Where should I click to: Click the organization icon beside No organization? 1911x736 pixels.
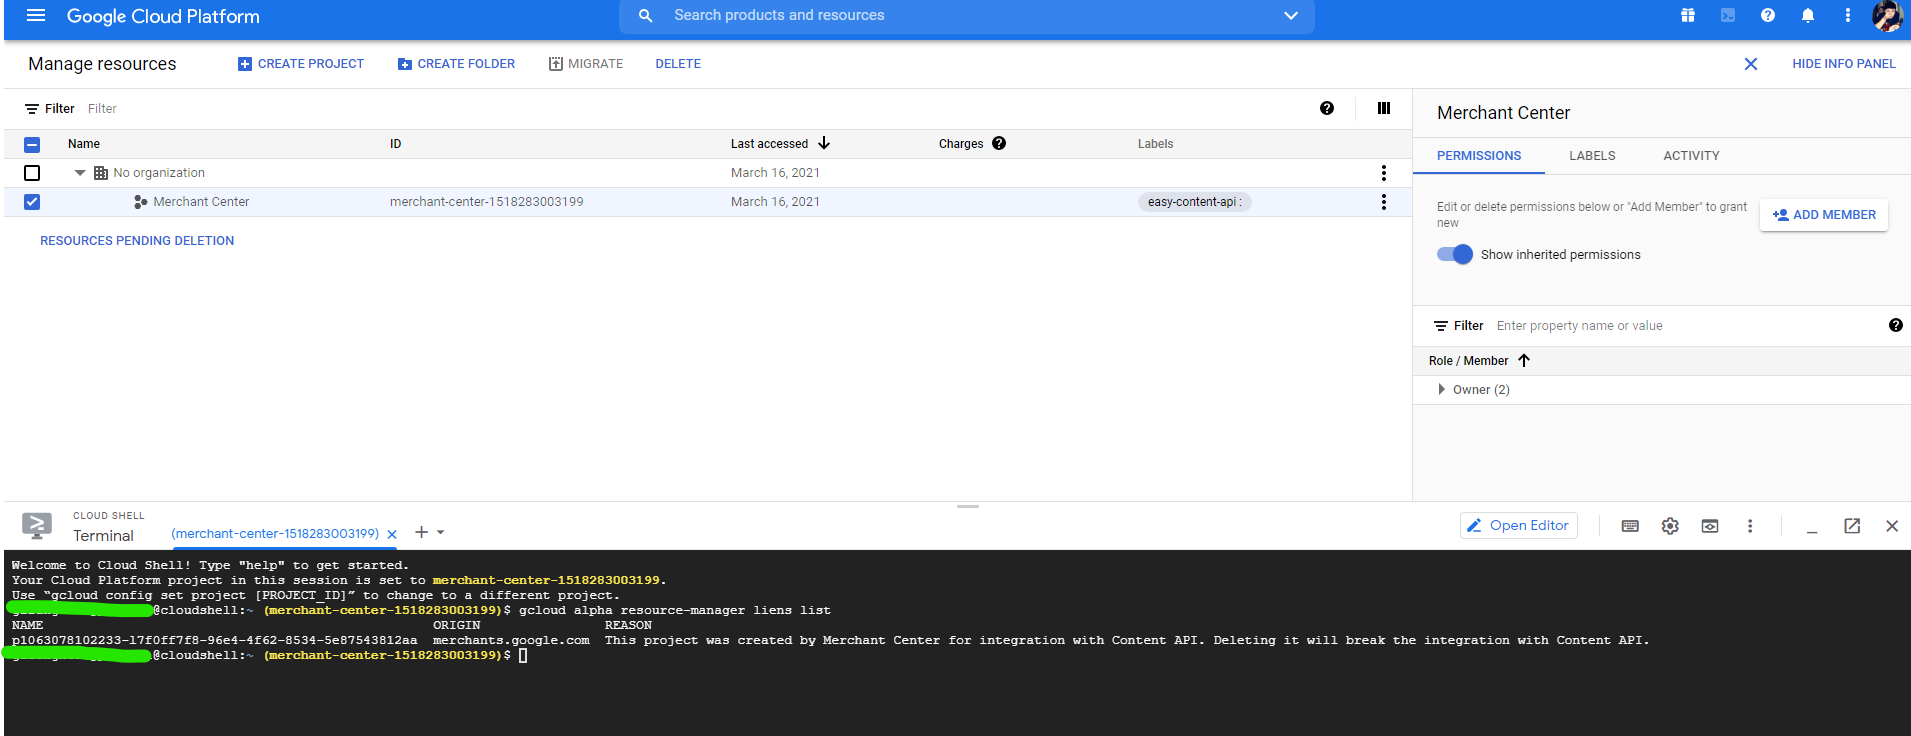tap(101, 173)
